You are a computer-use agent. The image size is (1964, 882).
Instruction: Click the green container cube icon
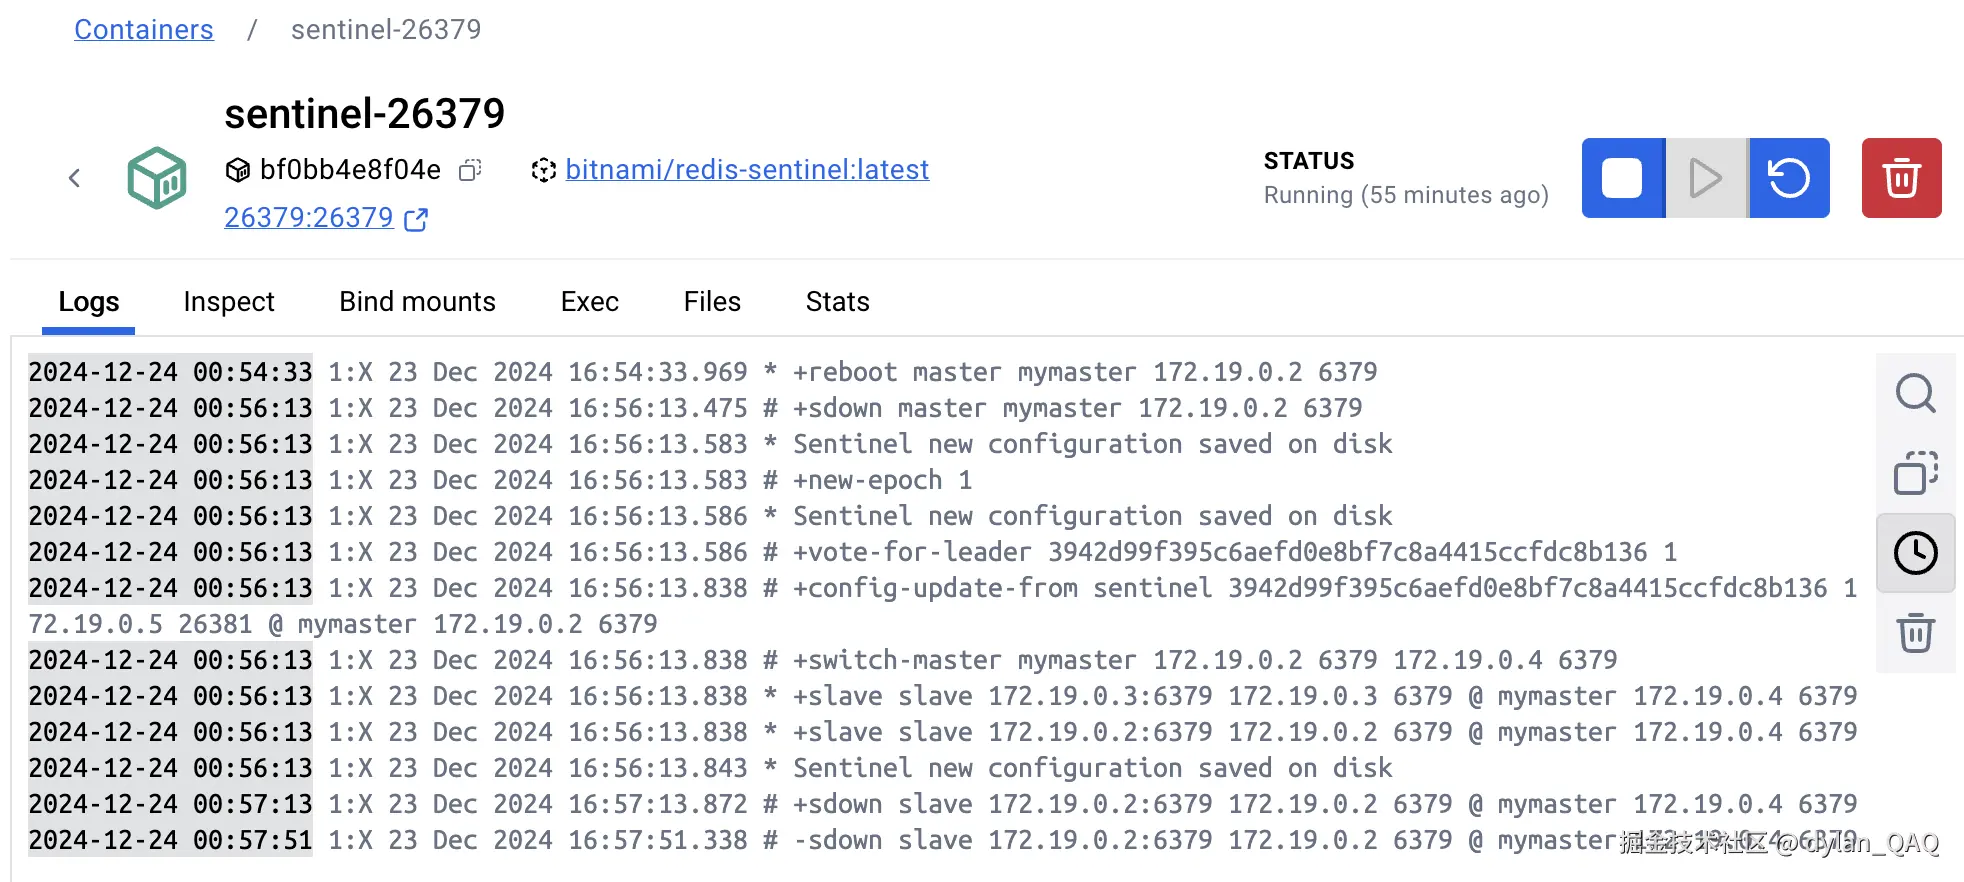click(157, 178)
